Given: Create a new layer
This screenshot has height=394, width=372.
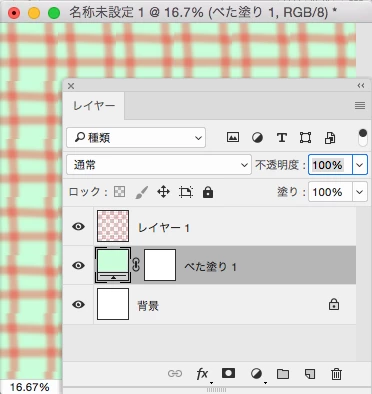Looking at the screenshot, I should (x=310, y=374).
